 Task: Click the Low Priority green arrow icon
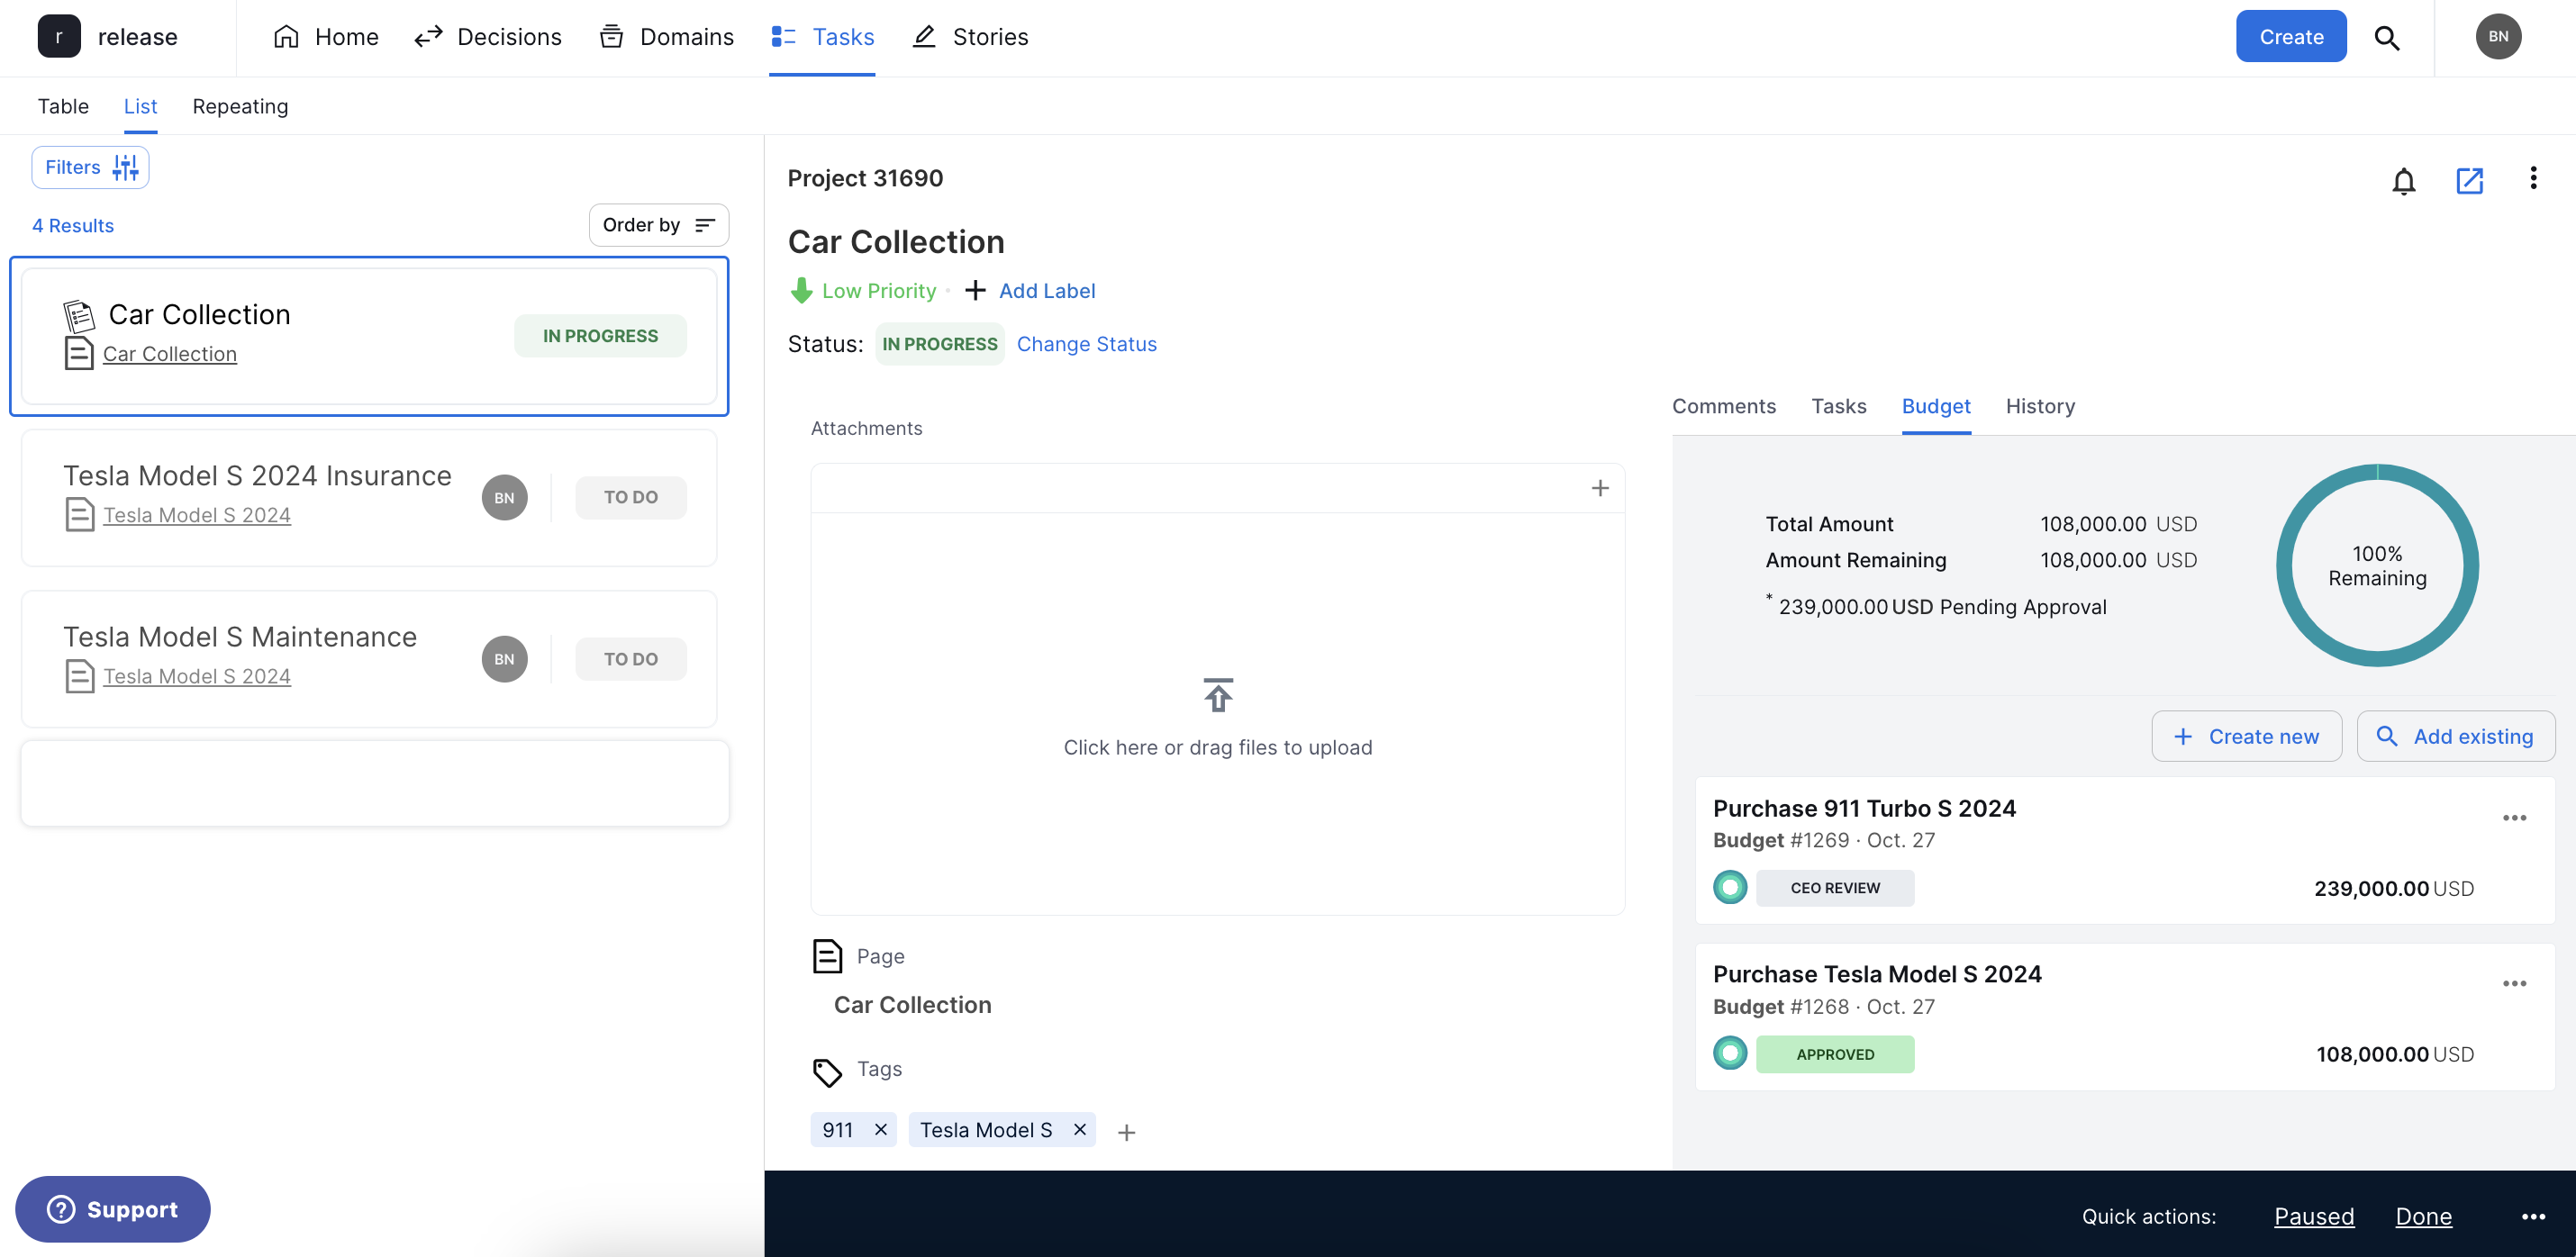[801, 291]
